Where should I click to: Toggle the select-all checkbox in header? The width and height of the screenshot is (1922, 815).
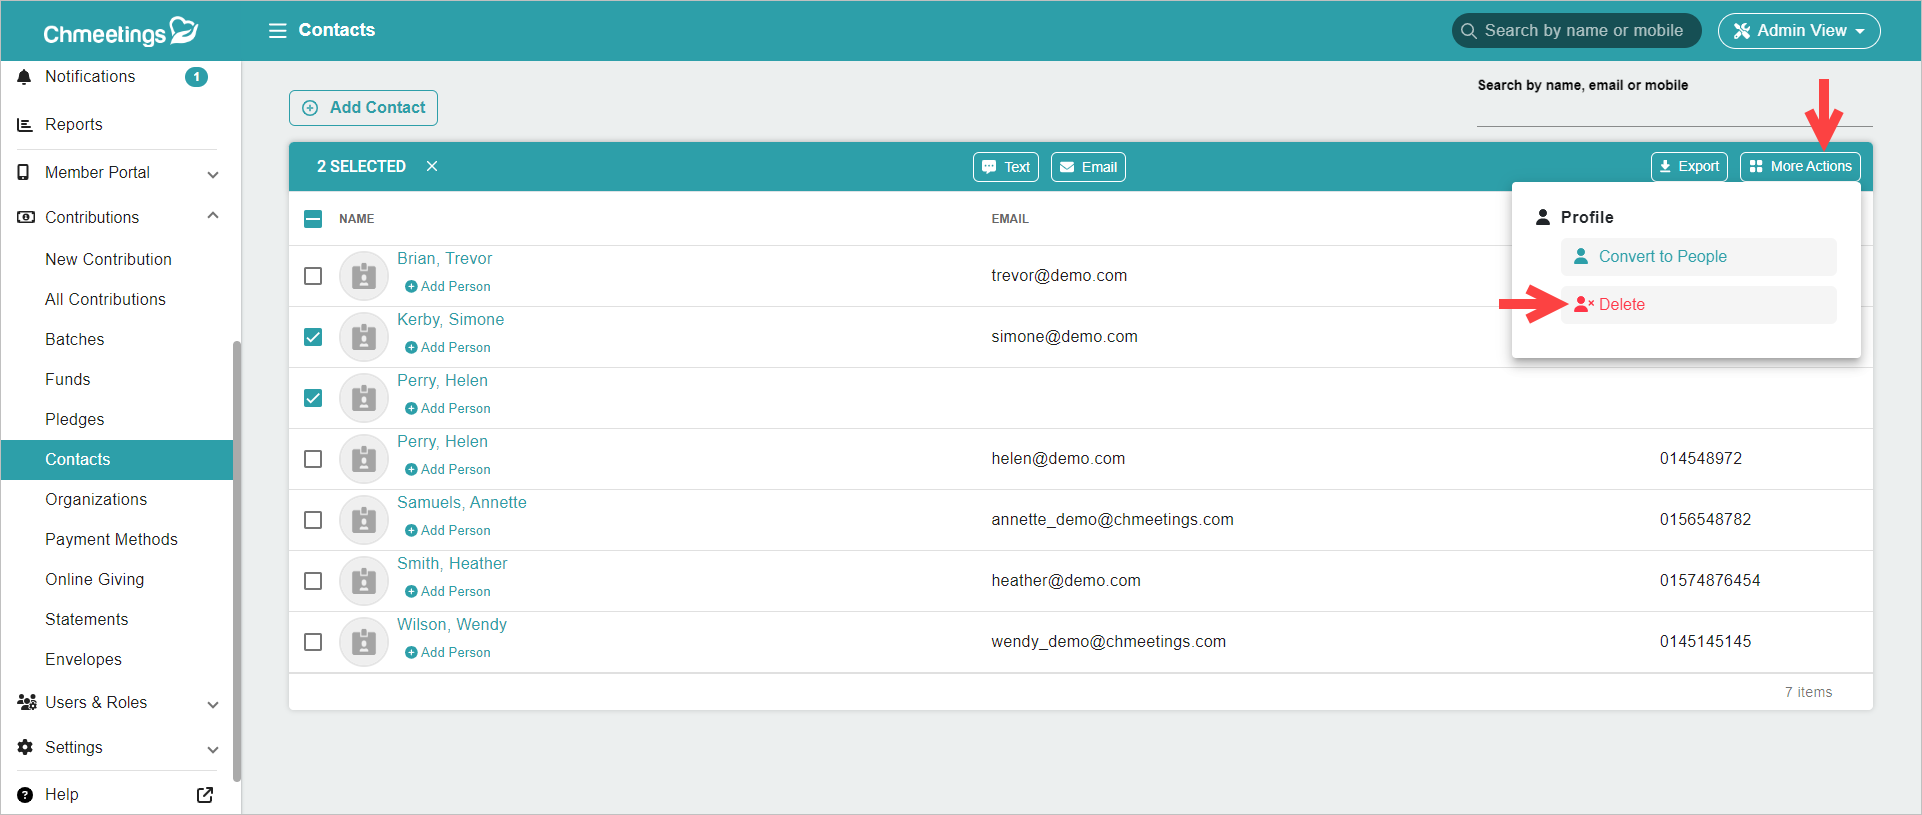click(313, 219)
